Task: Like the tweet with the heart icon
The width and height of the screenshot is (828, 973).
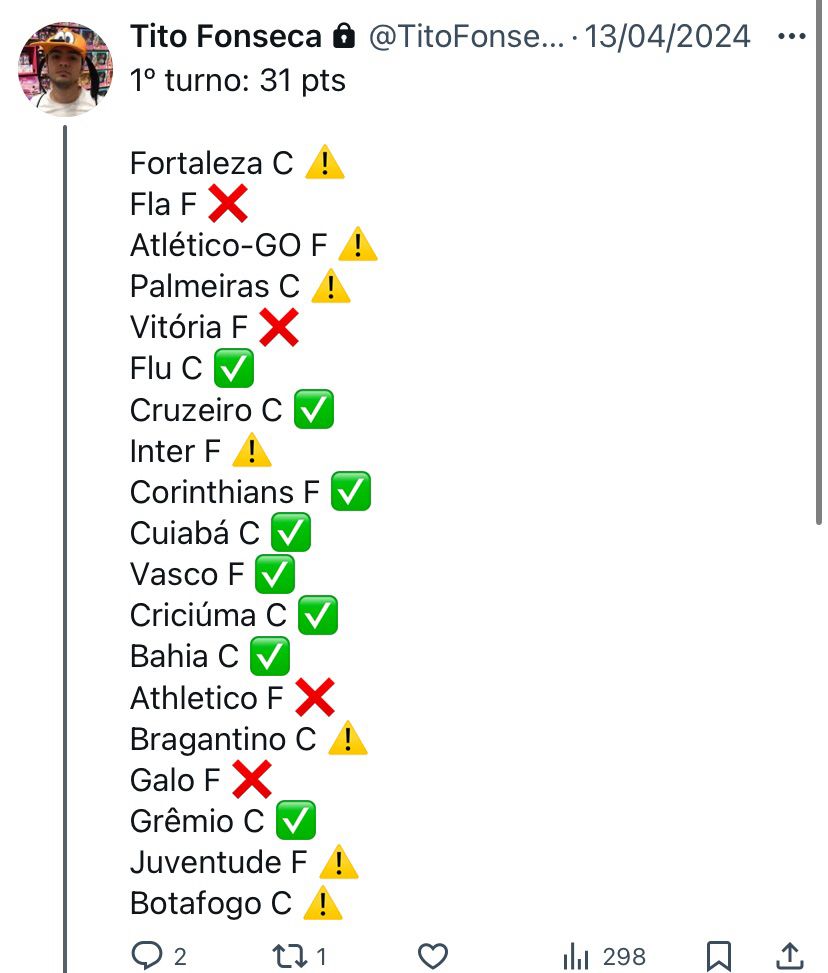Action: [433, 956]
